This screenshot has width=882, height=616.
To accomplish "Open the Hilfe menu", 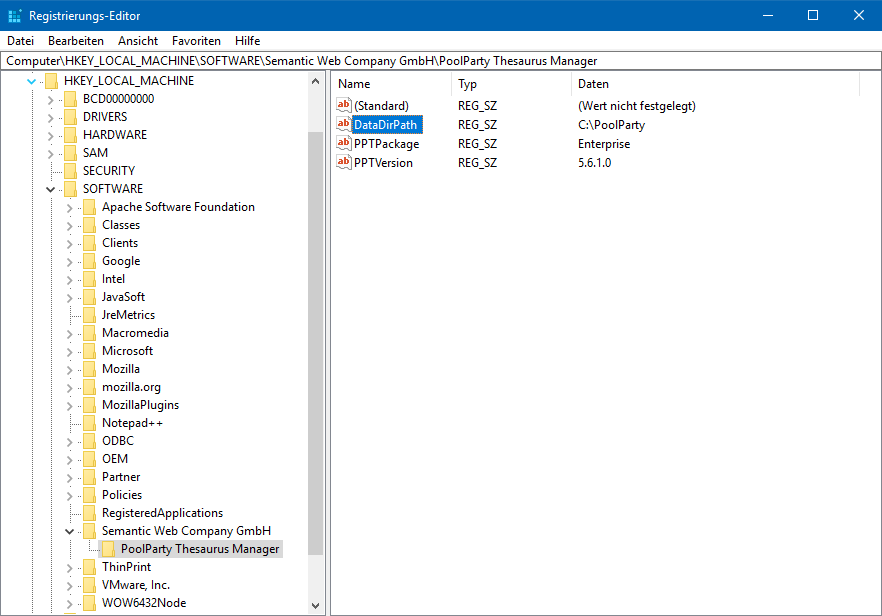I will click(x=248, y=41).
